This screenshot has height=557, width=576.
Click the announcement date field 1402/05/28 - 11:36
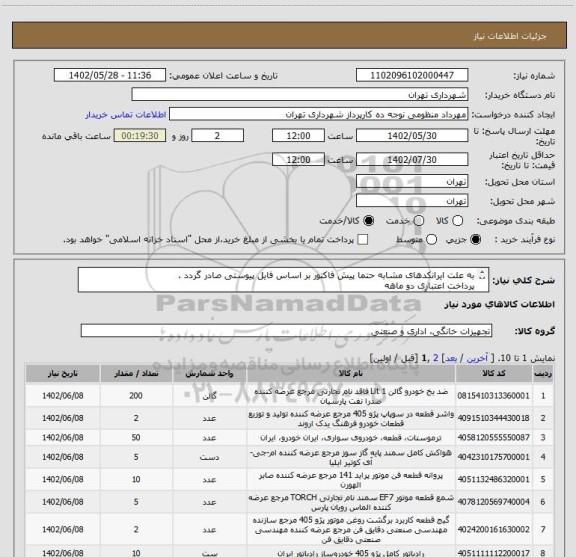(x=110, y=75)
